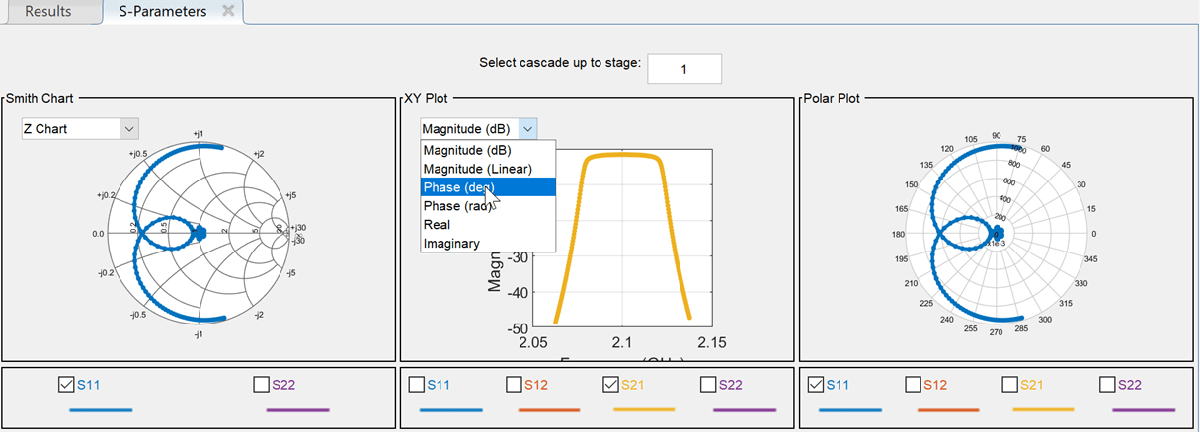Enable S11 checkbox in XY Plot
Viewport: 1200px width, 432px height.
pos(416,384)
